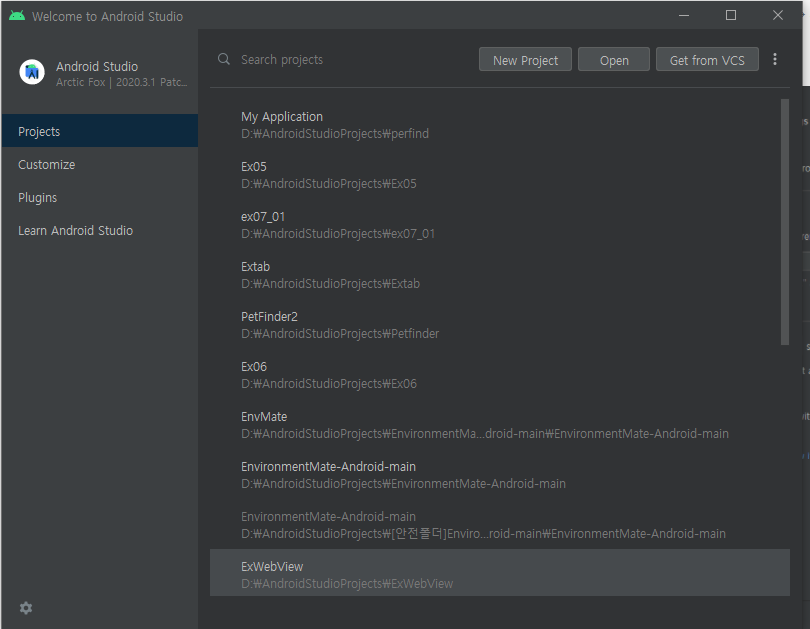Click the projects list scrollbar
Viewport: 810px width, 629px height.
pos(785,222)
